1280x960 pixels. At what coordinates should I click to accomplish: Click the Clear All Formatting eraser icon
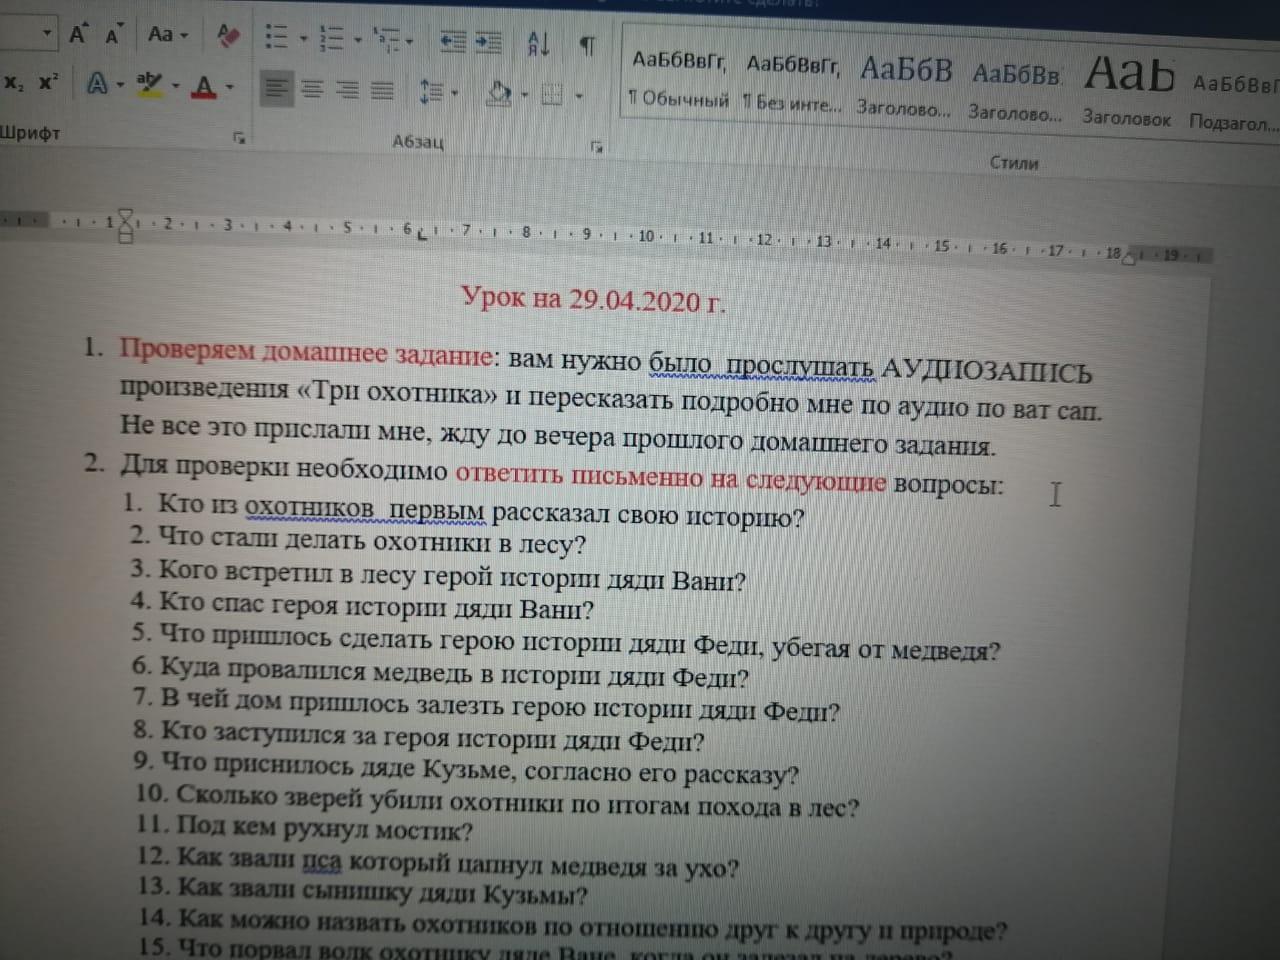coord(228,37)
